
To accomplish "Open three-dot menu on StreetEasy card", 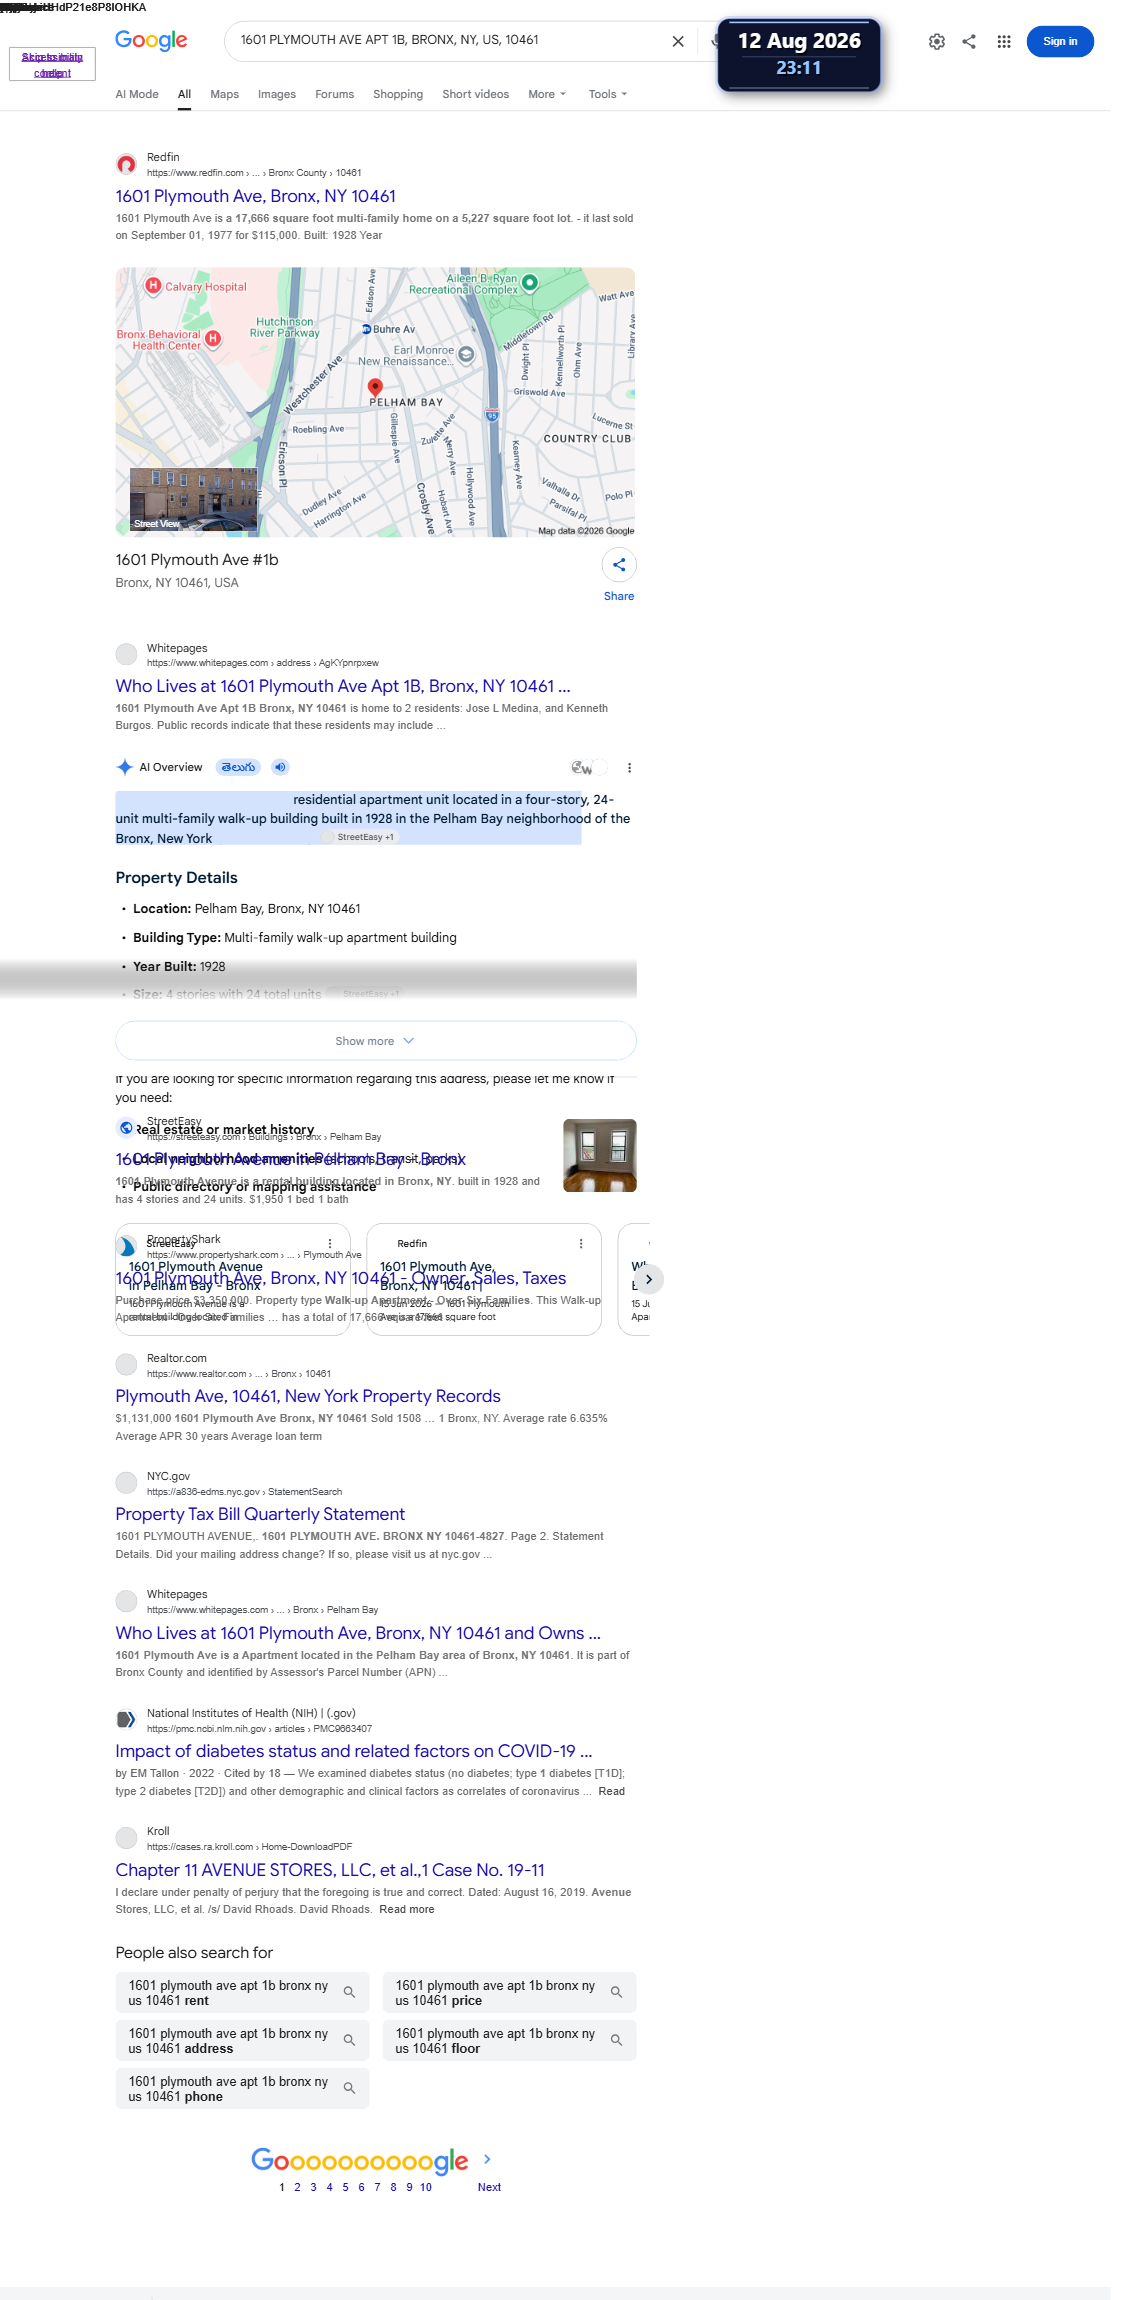I will 330,1244.
